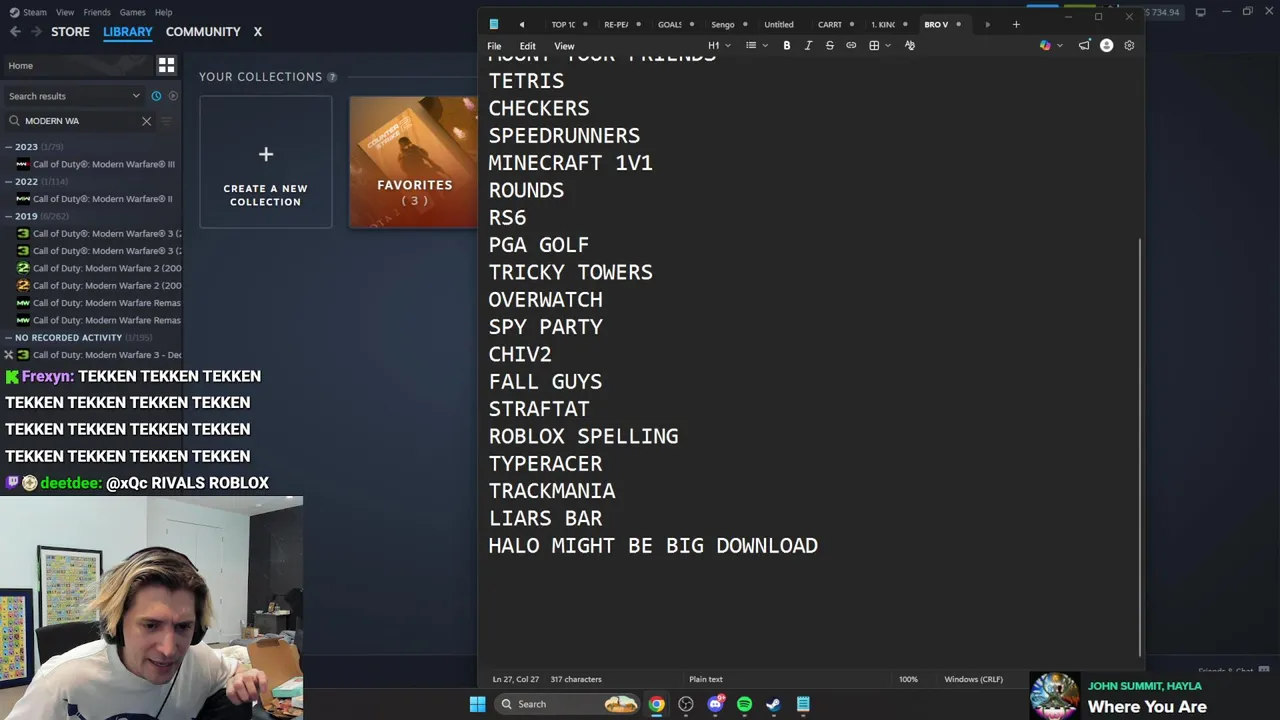Toggle Steam sort by recent activity clock
Viewport: 1280px width, 720px height.
coord(156,96)
